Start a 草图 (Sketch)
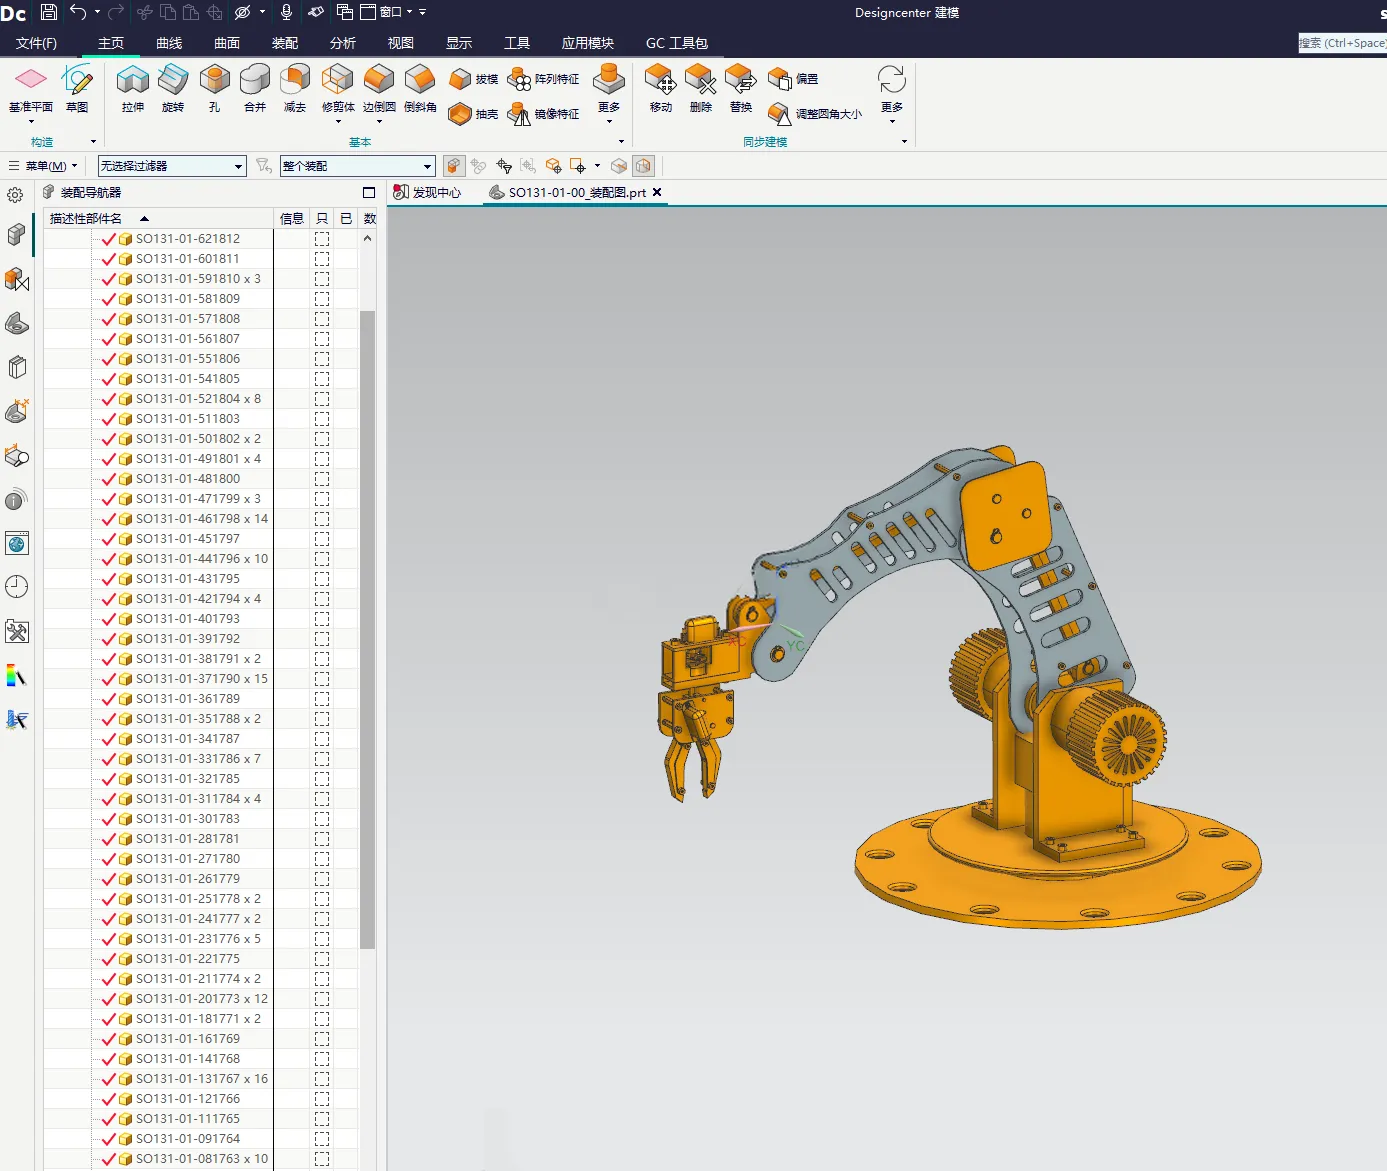This screenshot has height=1171, width=1387. click(x=77, y=88)
